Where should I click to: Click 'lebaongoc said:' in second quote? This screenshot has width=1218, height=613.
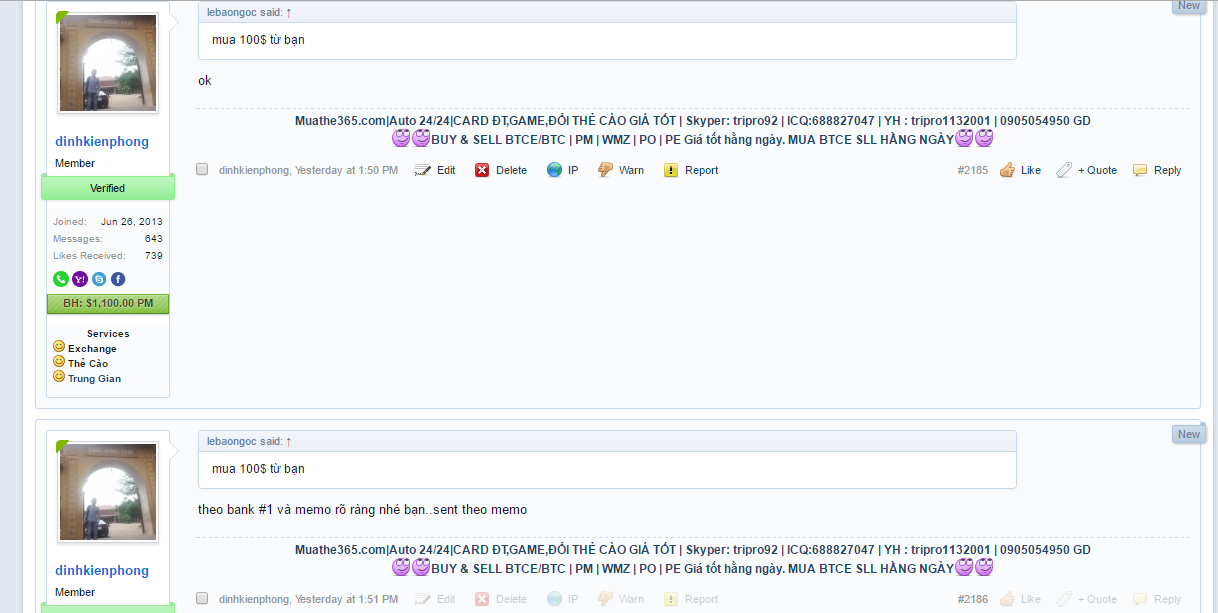[x=244, y=441]
